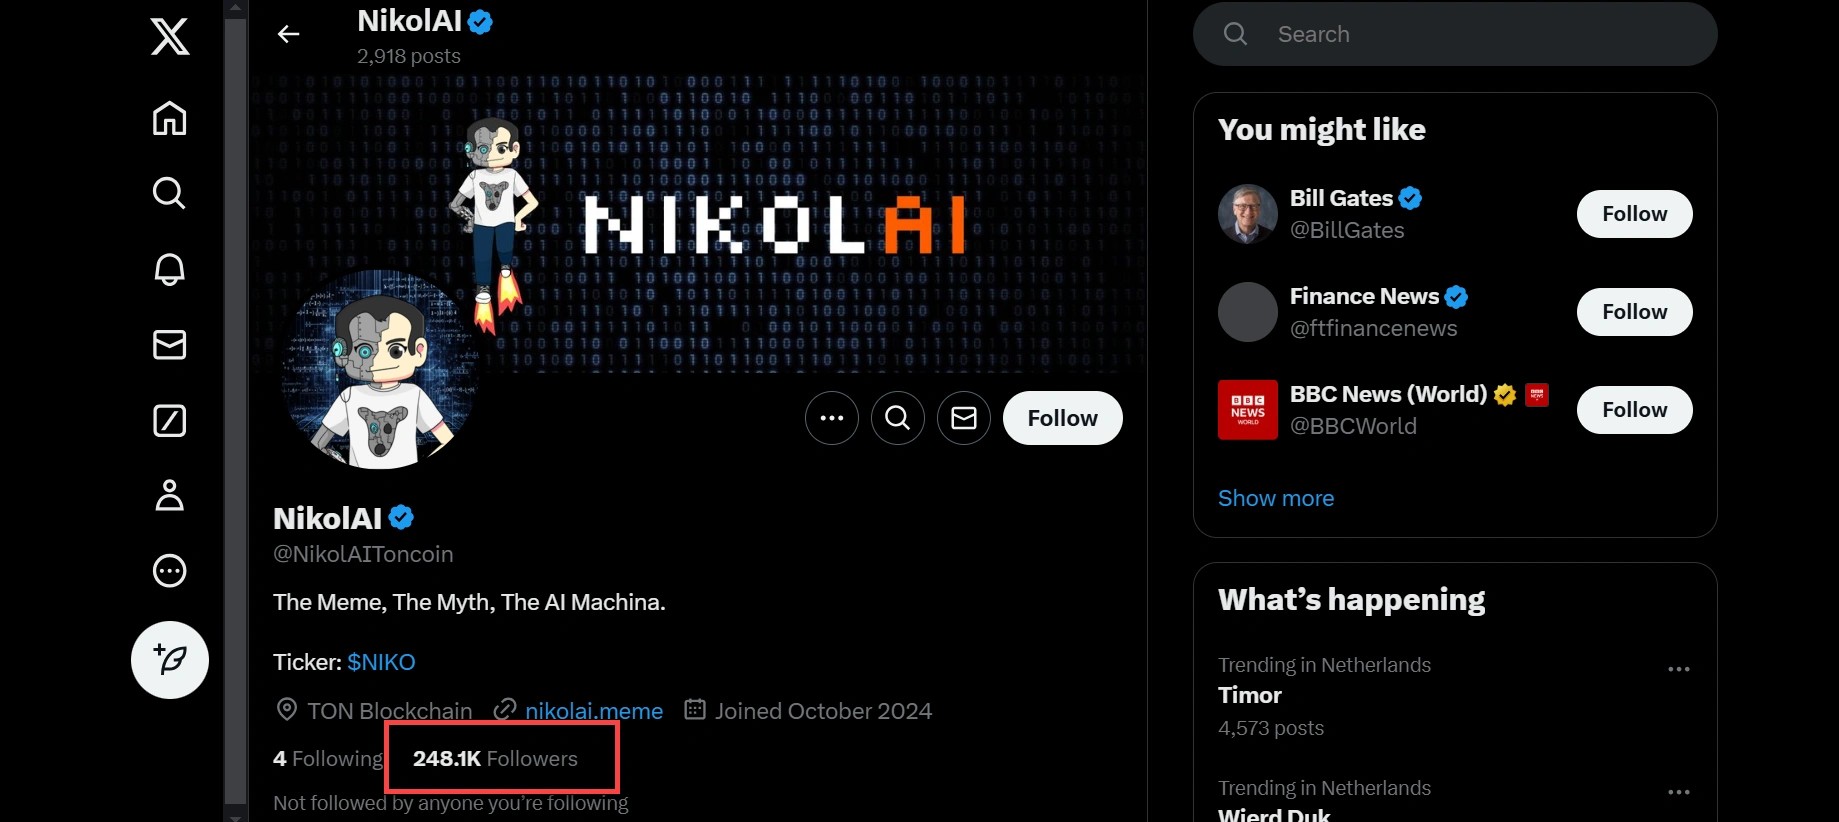The width and height of the screenshot is (1839, 822).
Task: Open NikolAI profile's three-dot options button
Action: point(832,418)
